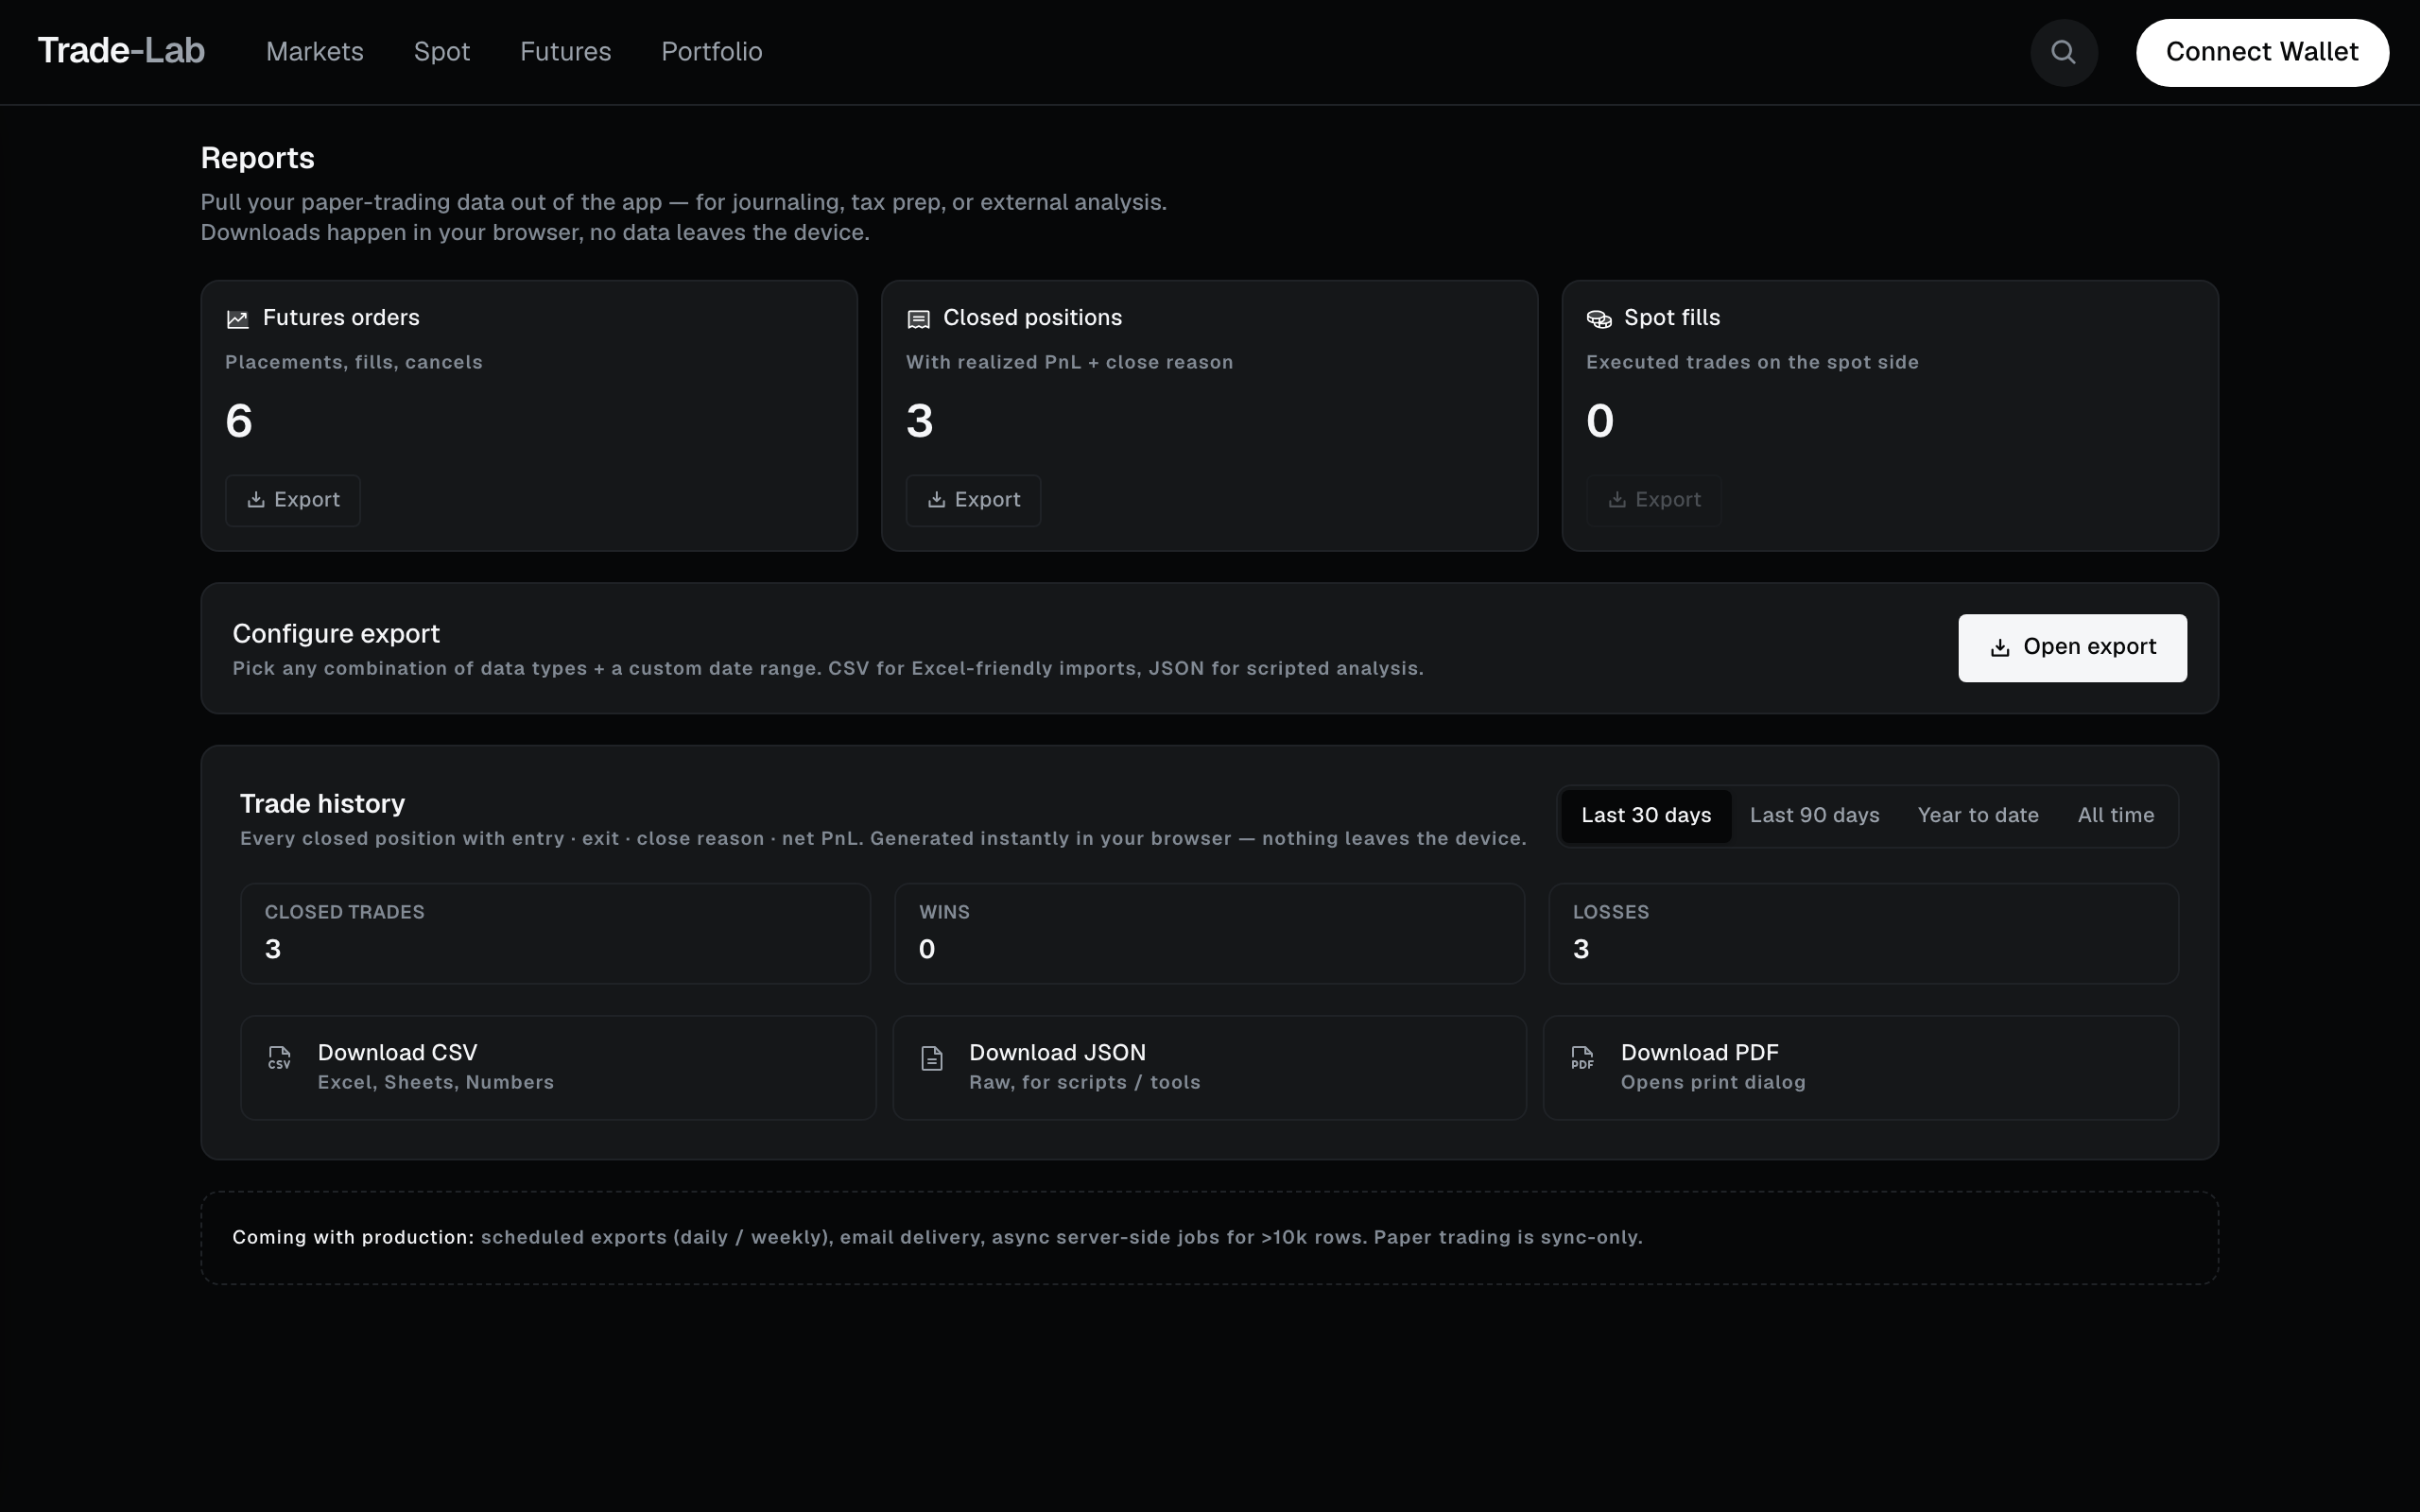The width and height of the screenshot is (2420, 1512).
Task: Click "Excel, Sheets, Numbers" caption
Action: click(x=435, y=1083)
